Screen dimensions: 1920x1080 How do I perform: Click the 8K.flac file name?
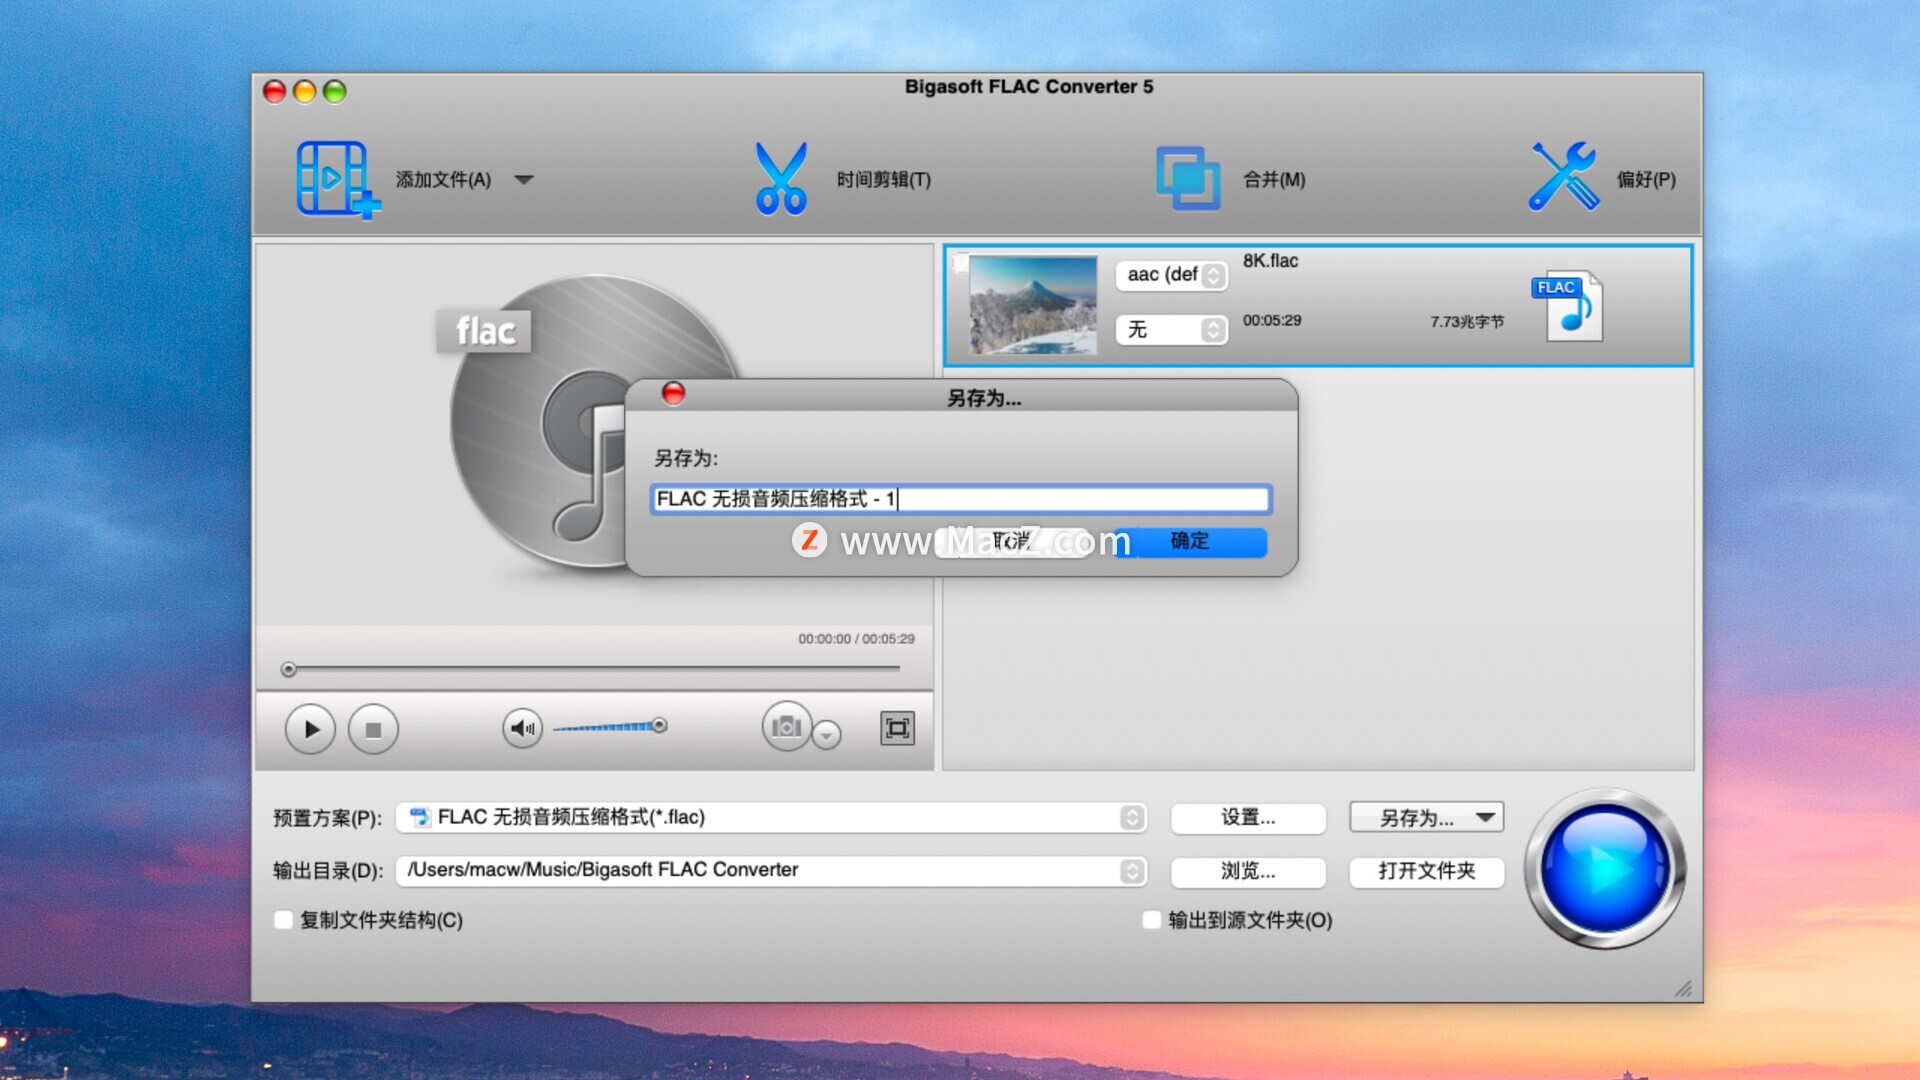(1270, 261)
